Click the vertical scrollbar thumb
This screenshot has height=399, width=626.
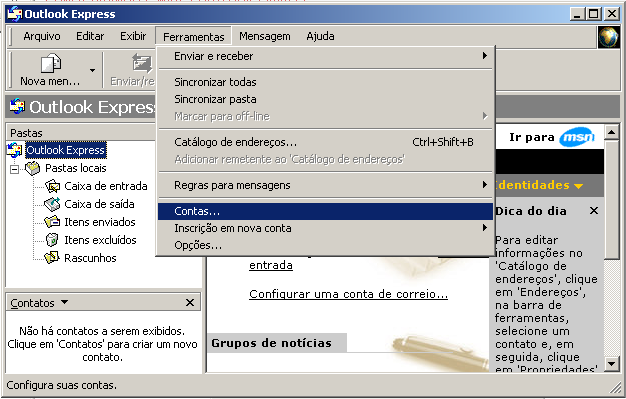pyautogui.click(x=612, y=200)
